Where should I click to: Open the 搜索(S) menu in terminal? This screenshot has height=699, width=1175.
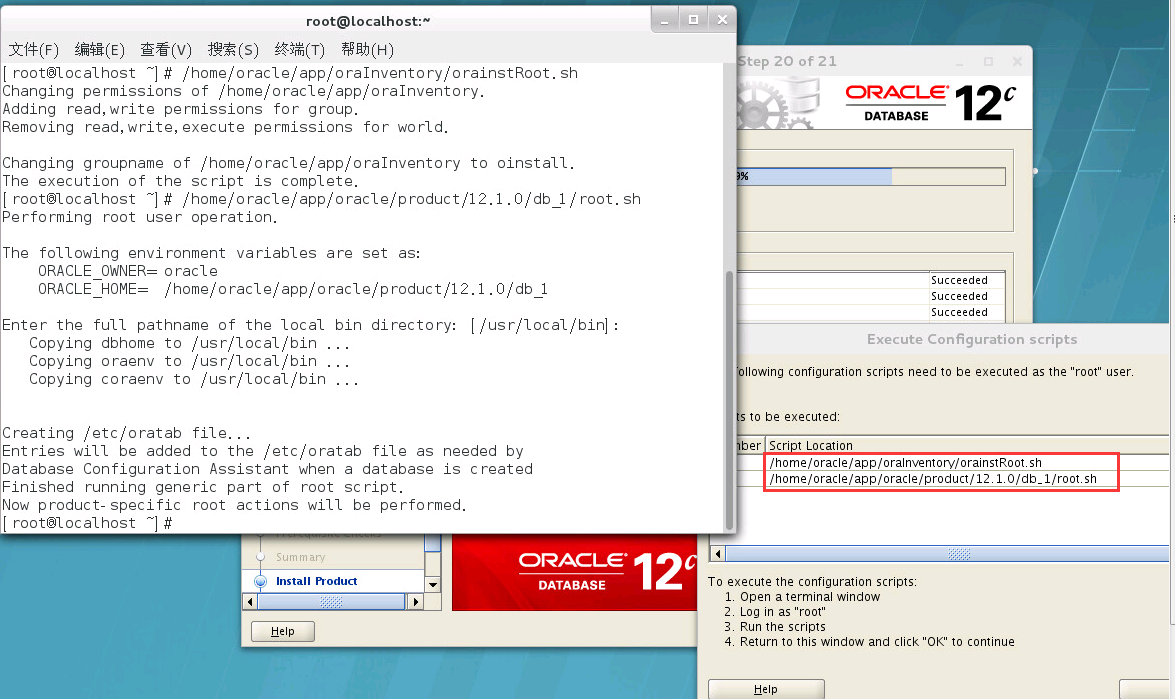pyautogui.click(x=233, y=49)
